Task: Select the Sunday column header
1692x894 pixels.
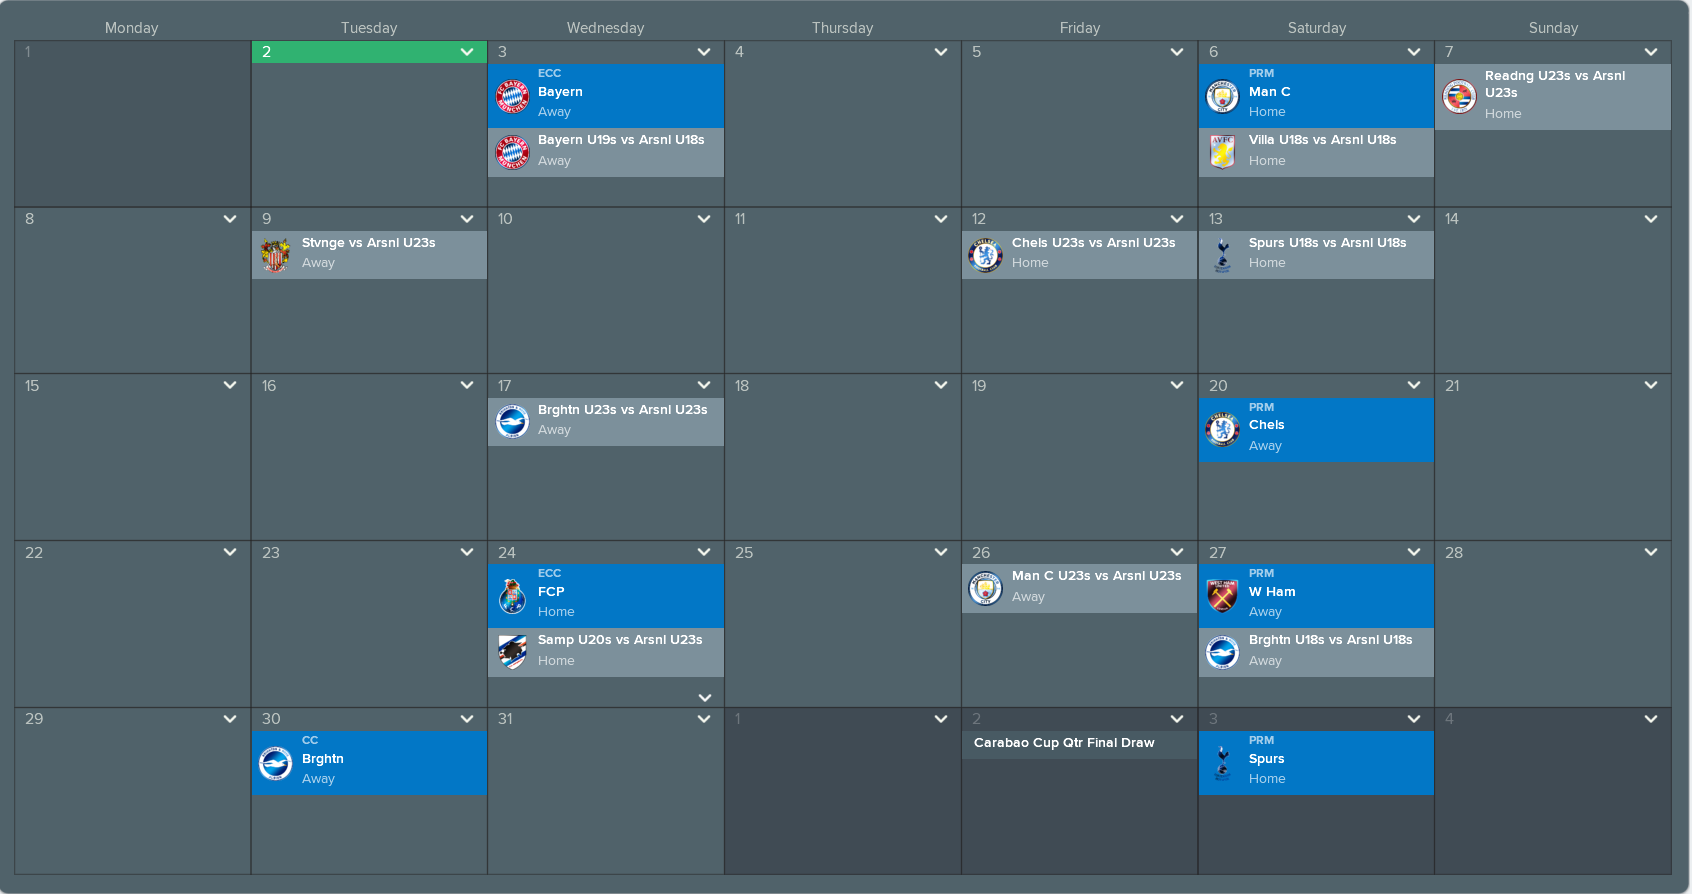Action: click(1553, 28)
